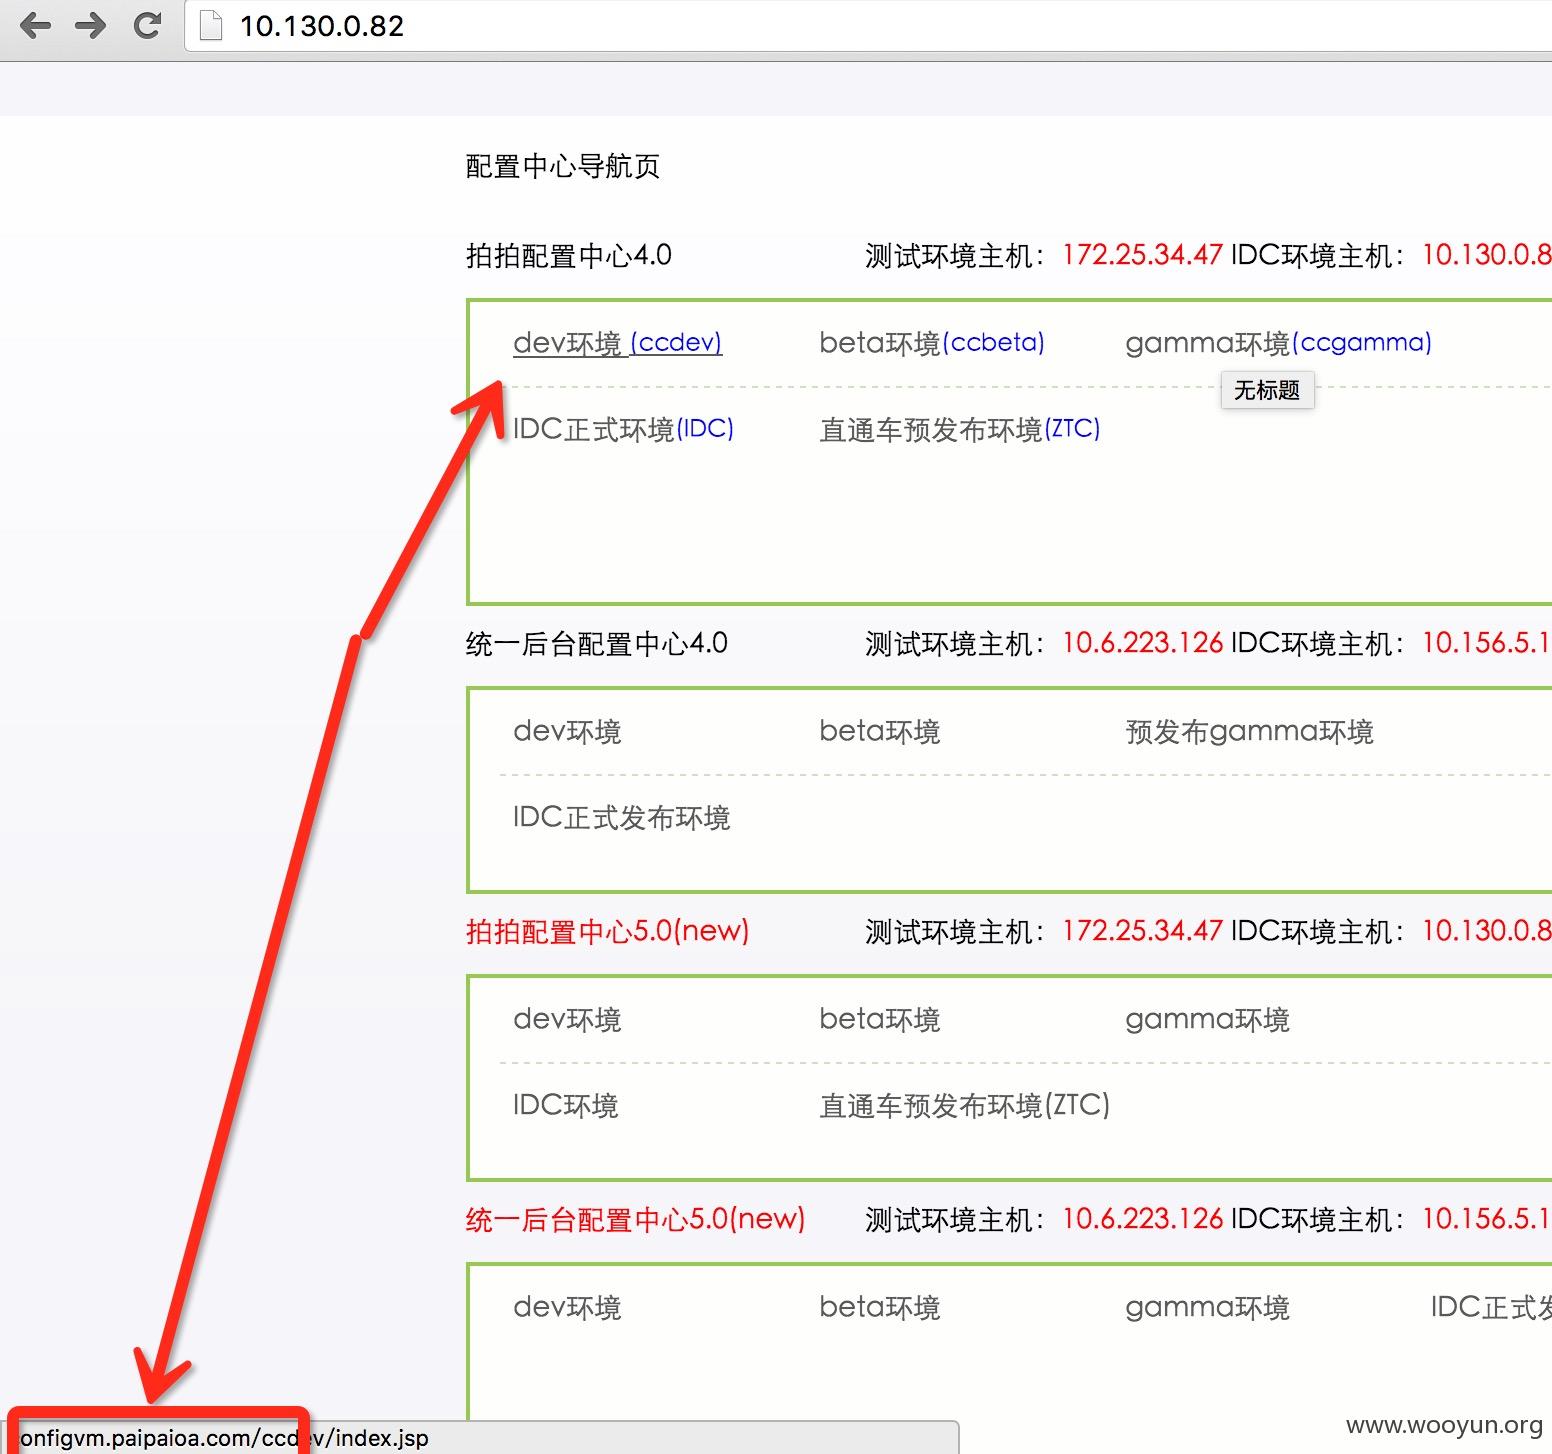Viewport: 1552px width, 1454px height.
Task: Click test host IP 10.6.223.126 beside 统一后台配置中心4.0
Action: pyautogui.click(x=1142, y=643)
